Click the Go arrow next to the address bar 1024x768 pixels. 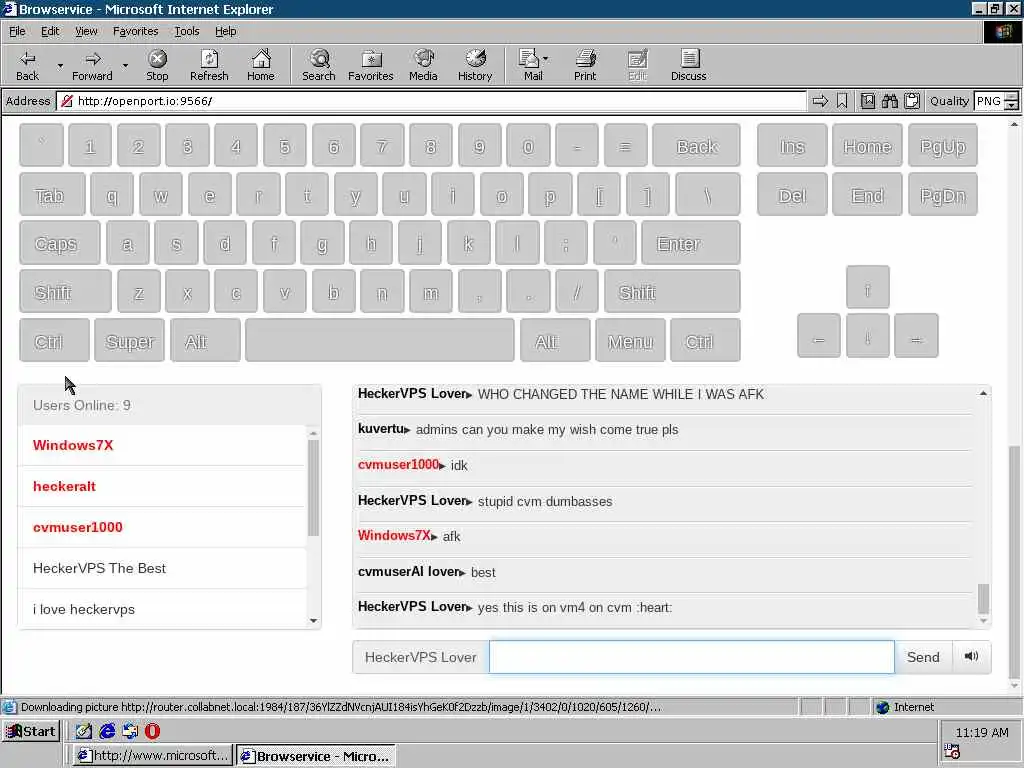coord(820,101)
